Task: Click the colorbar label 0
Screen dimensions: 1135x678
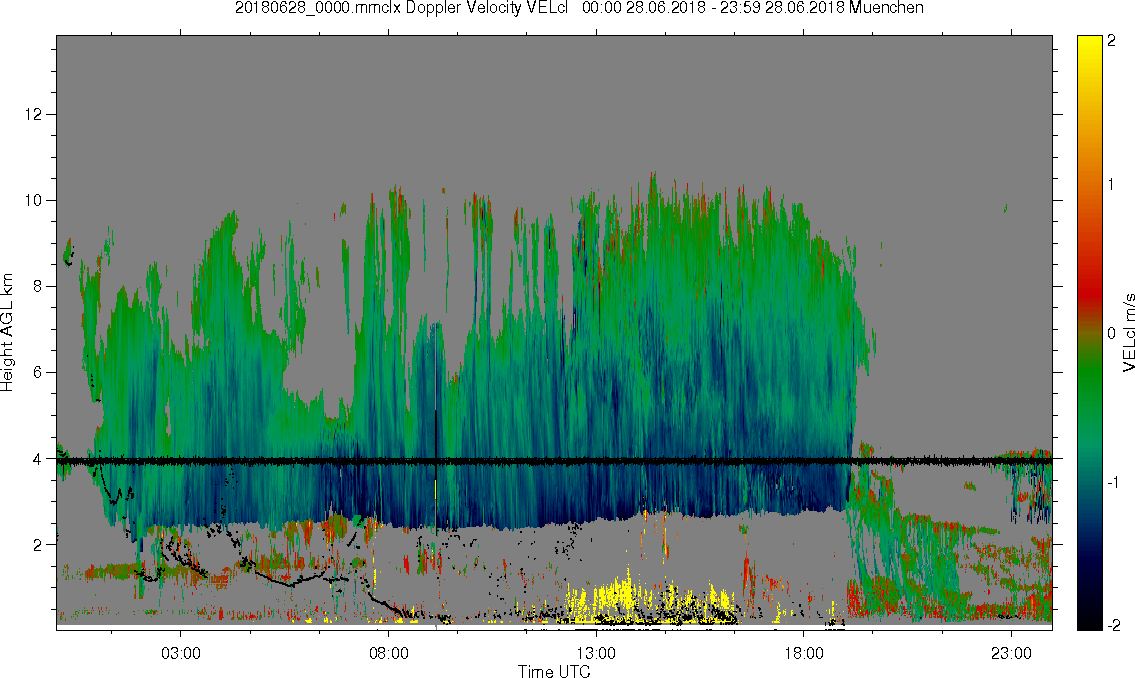Action: [x=1112, y=334]
